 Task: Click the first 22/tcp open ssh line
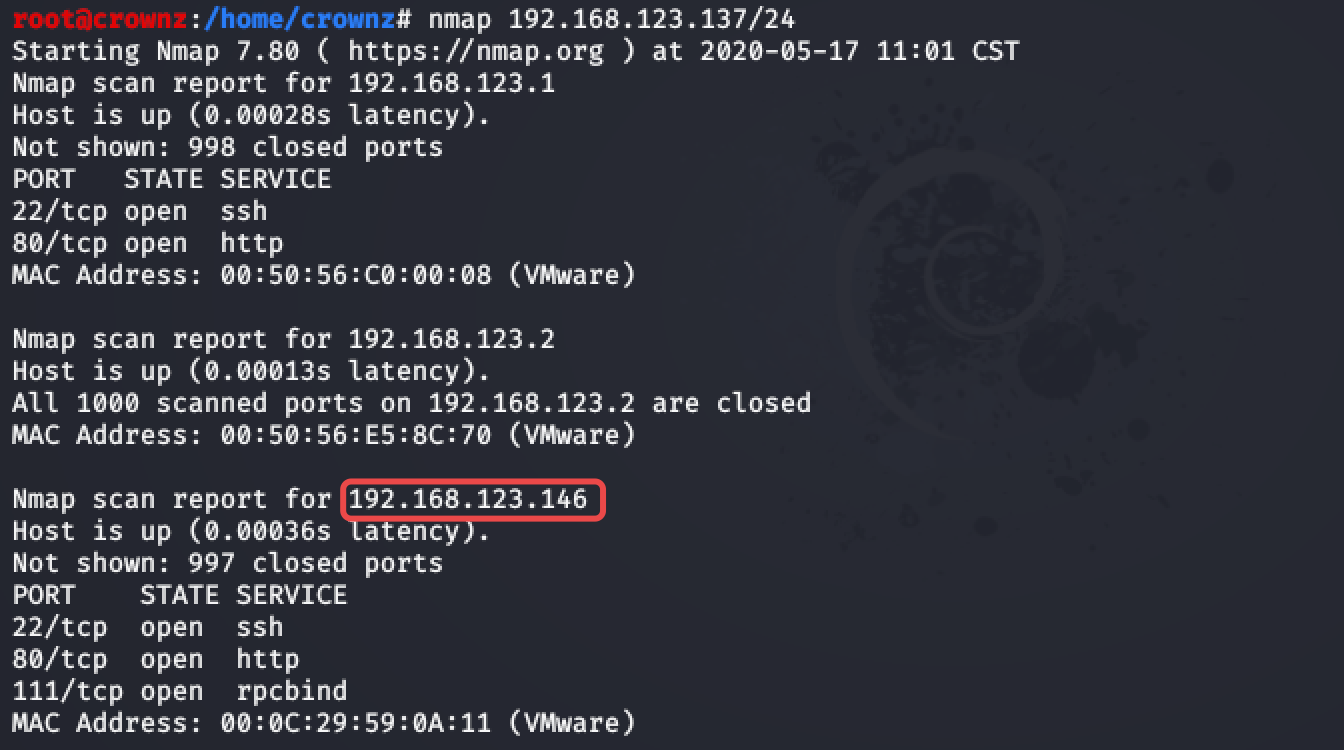click(140, 211)
